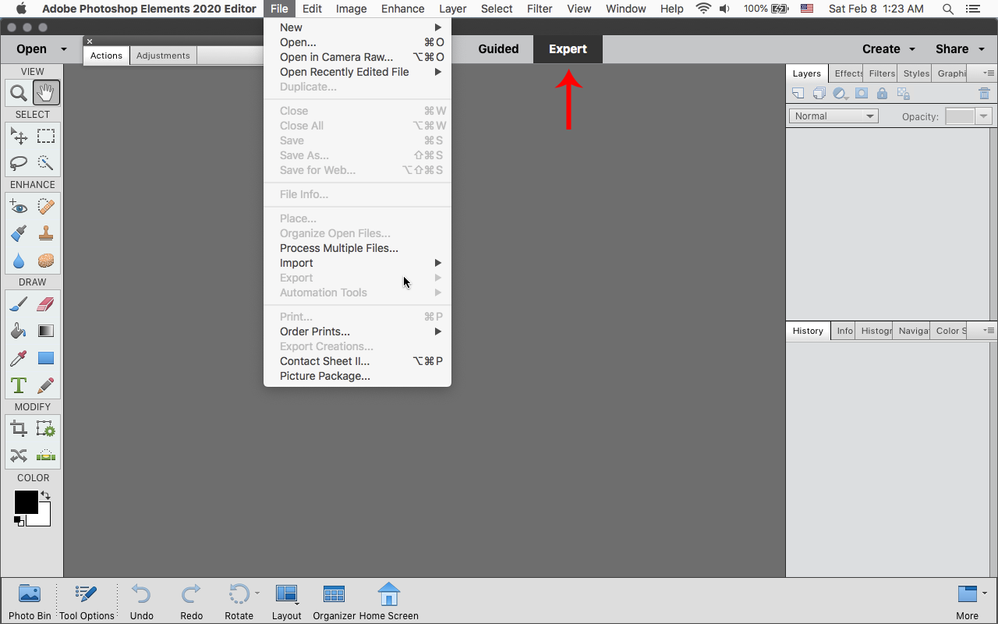The image size is (998, 624).
Task: Choose the Sponge tool
Action: [46, 260]
